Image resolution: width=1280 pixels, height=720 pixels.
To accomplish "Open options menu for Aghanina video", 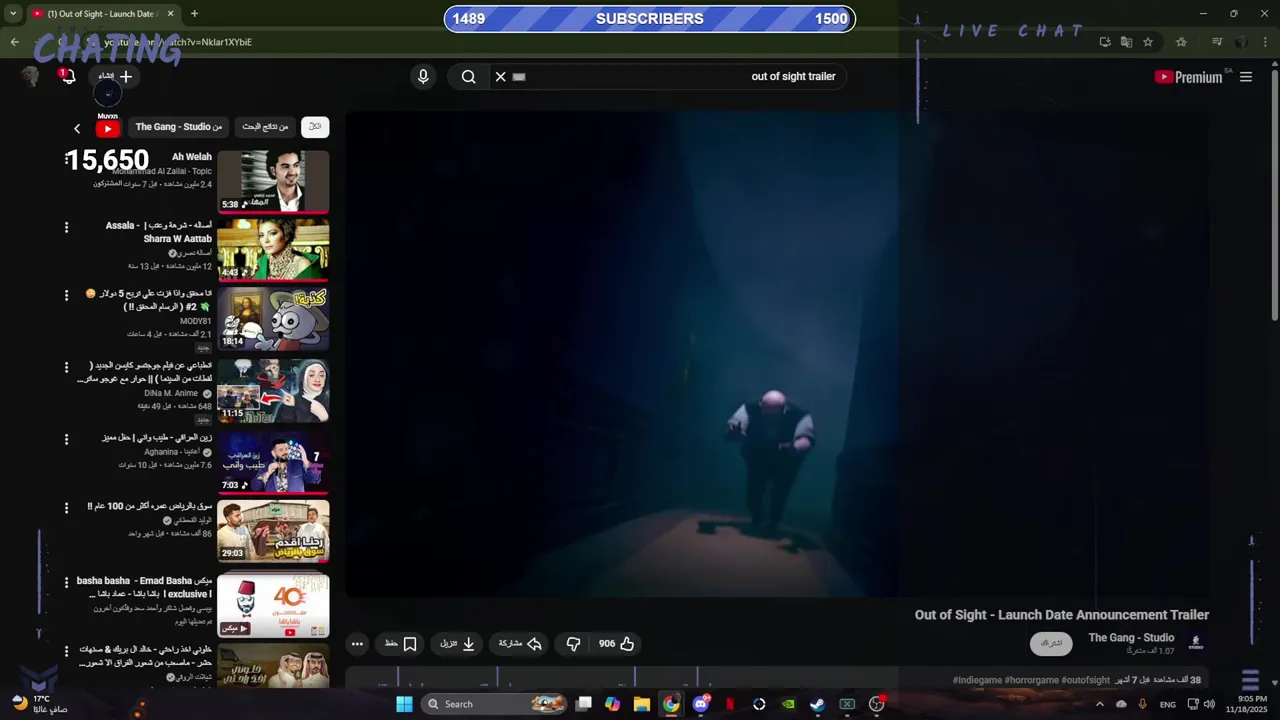I will click(x=67, y=440).
